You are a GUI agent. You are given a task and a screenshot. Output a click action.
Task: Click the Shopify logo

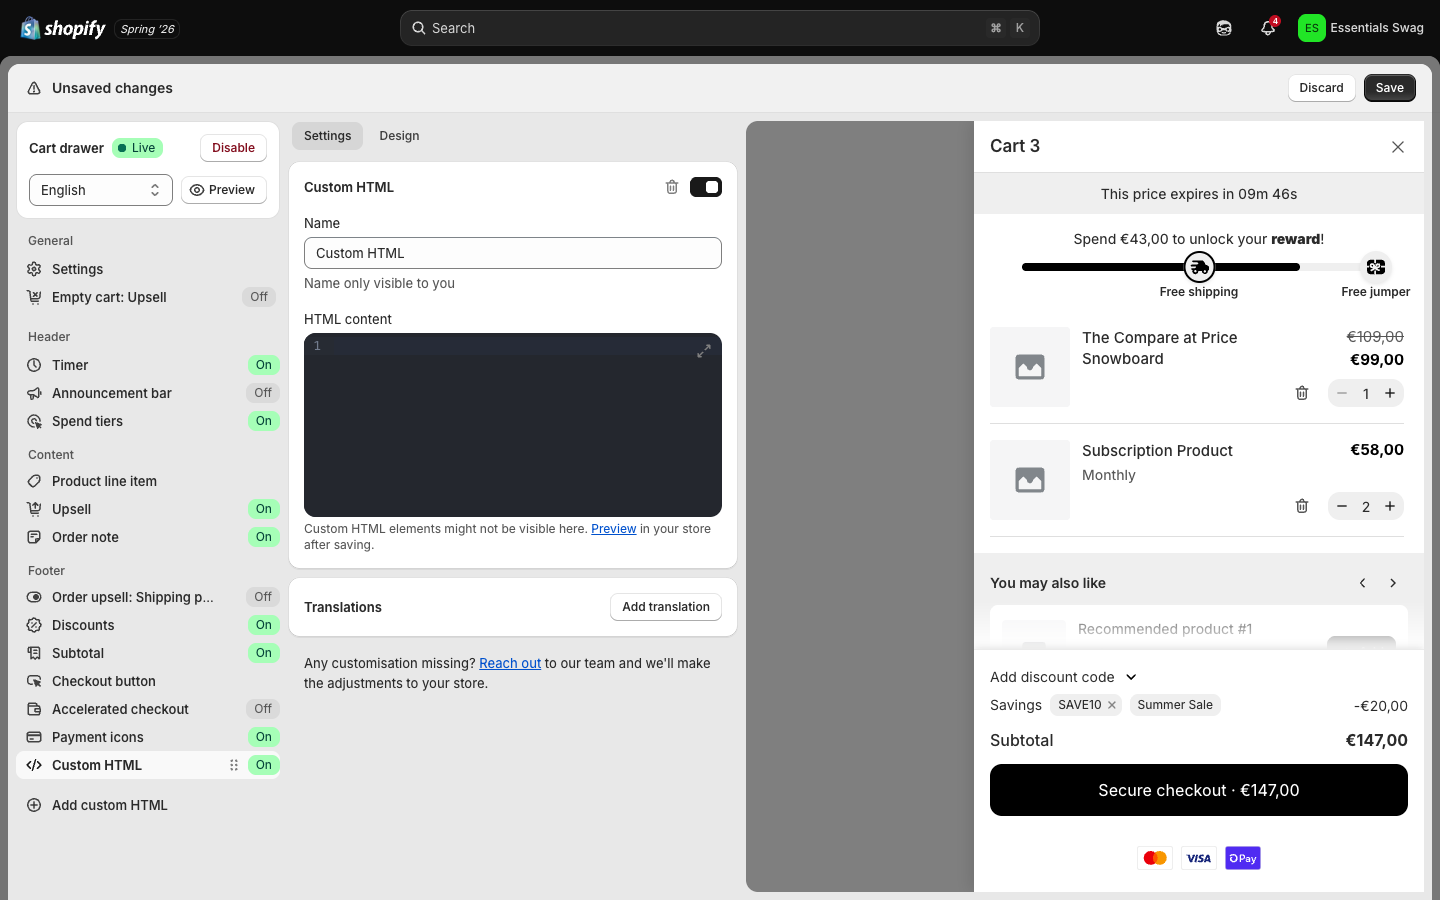click(x=63, y=28)
